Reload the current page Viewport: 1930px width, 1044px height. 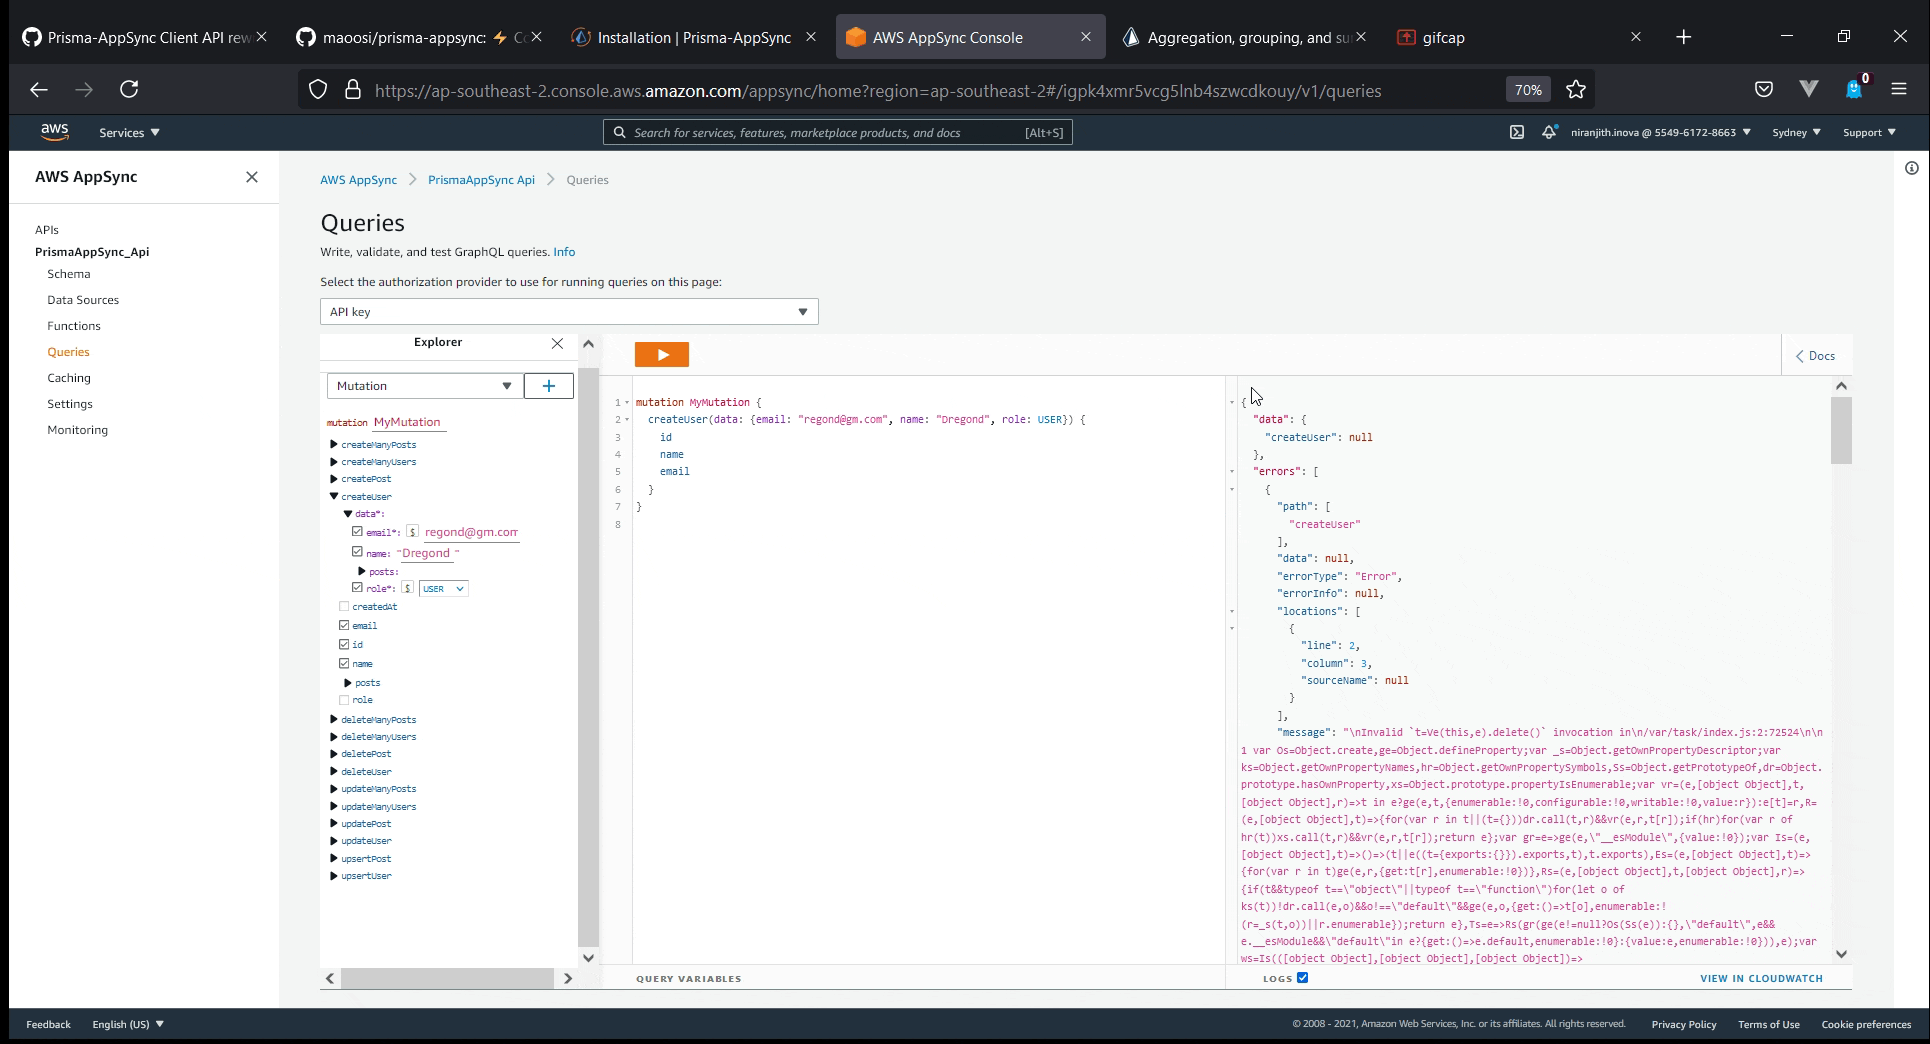pos(129,90)
